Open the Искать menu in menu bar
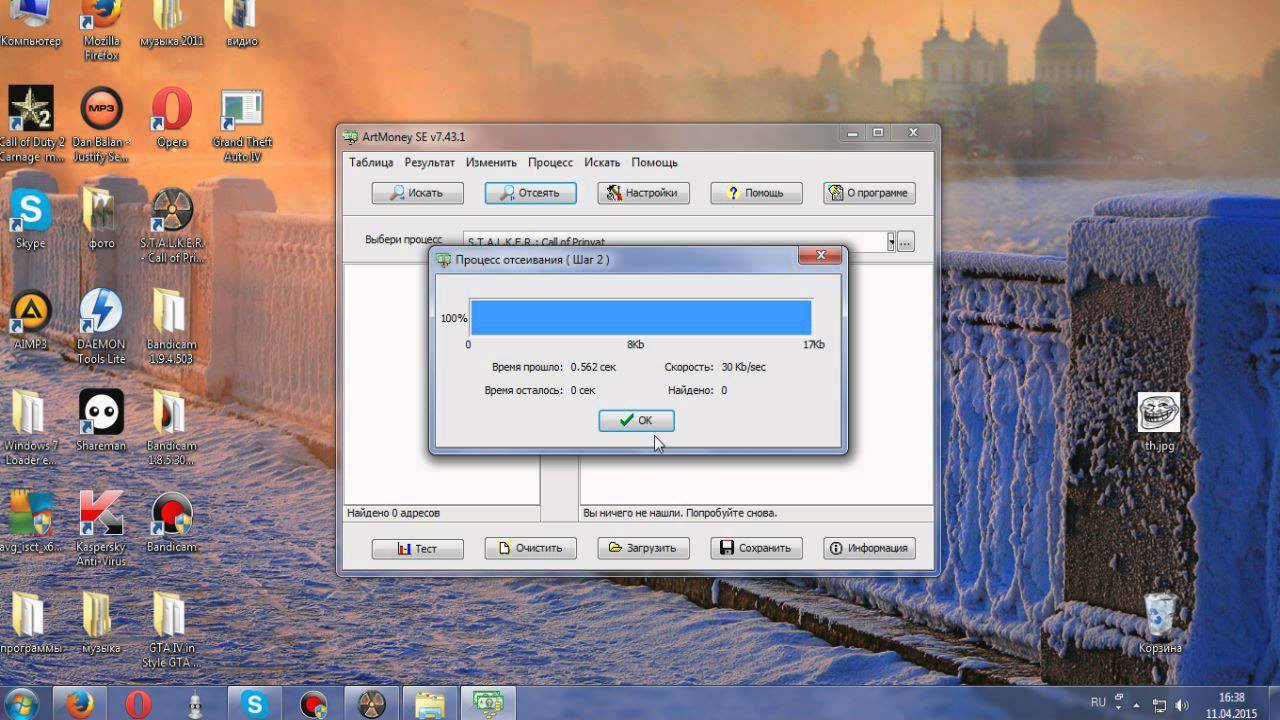The image size is (1280, 720). click(x=603, y=162)
